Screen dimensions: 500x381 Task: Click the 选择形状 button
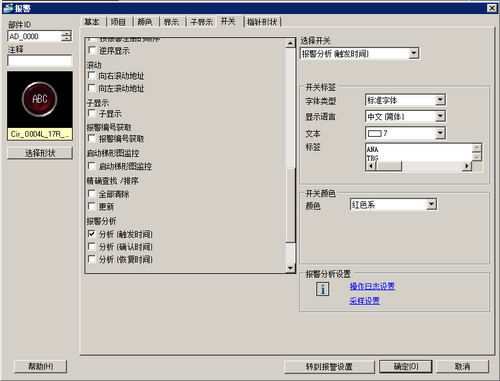40,153
